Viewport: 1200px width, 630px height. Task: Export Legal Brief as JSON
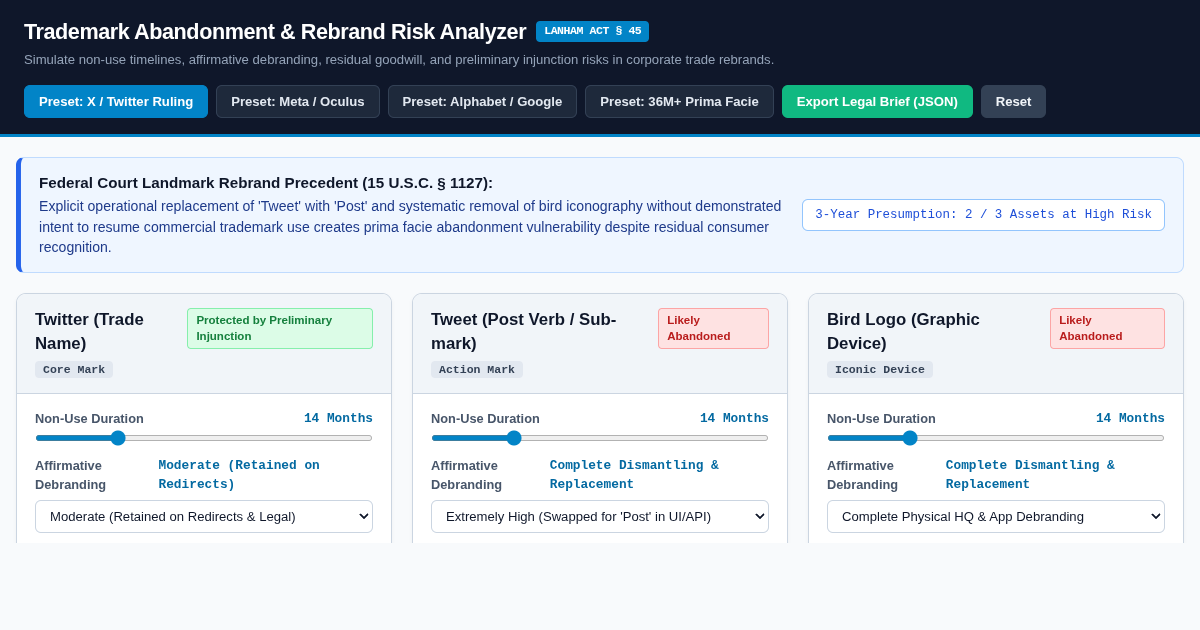pyautogui.click(x=877, y=101)
